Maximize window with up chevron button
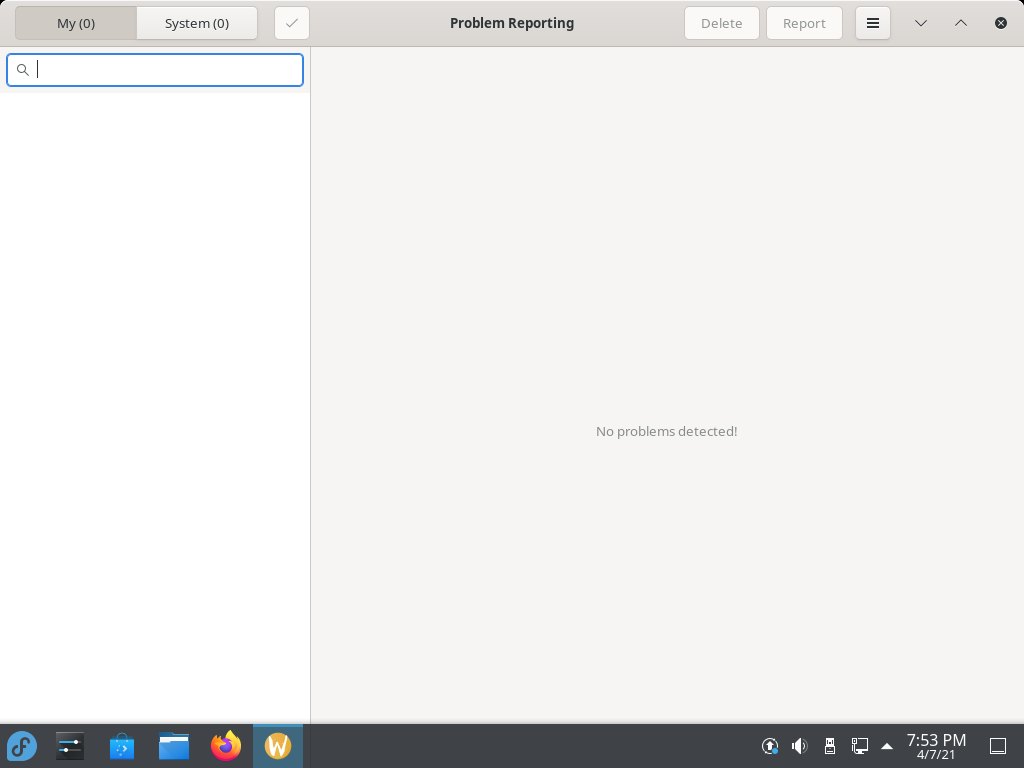The width and height of the screenshot is (1024, 768). tap(961, 24)
